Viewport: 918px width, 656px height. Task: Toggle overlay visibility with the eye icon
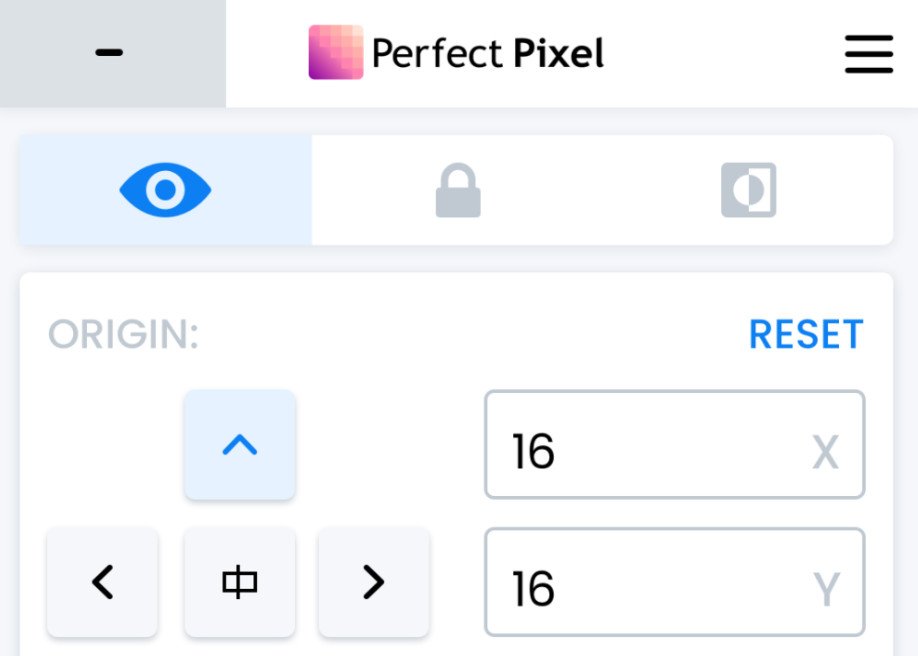tap(165, 190)
